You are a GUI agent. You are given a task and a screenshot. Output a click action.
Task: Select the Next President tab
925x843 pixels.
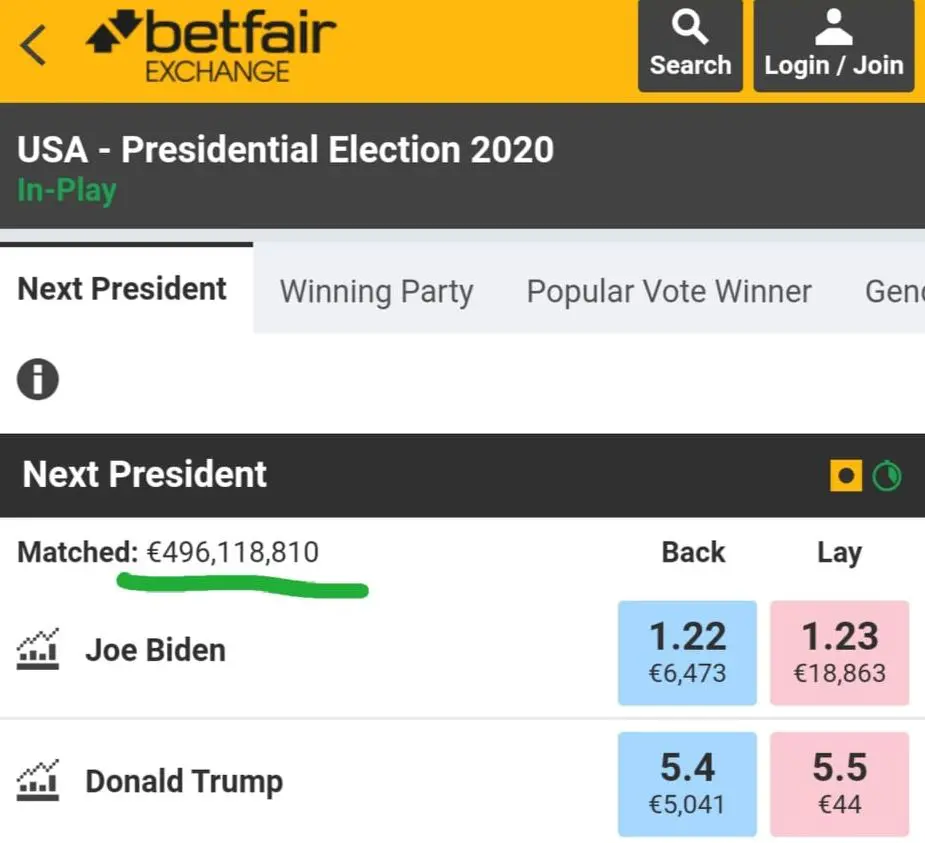[122, 289]
